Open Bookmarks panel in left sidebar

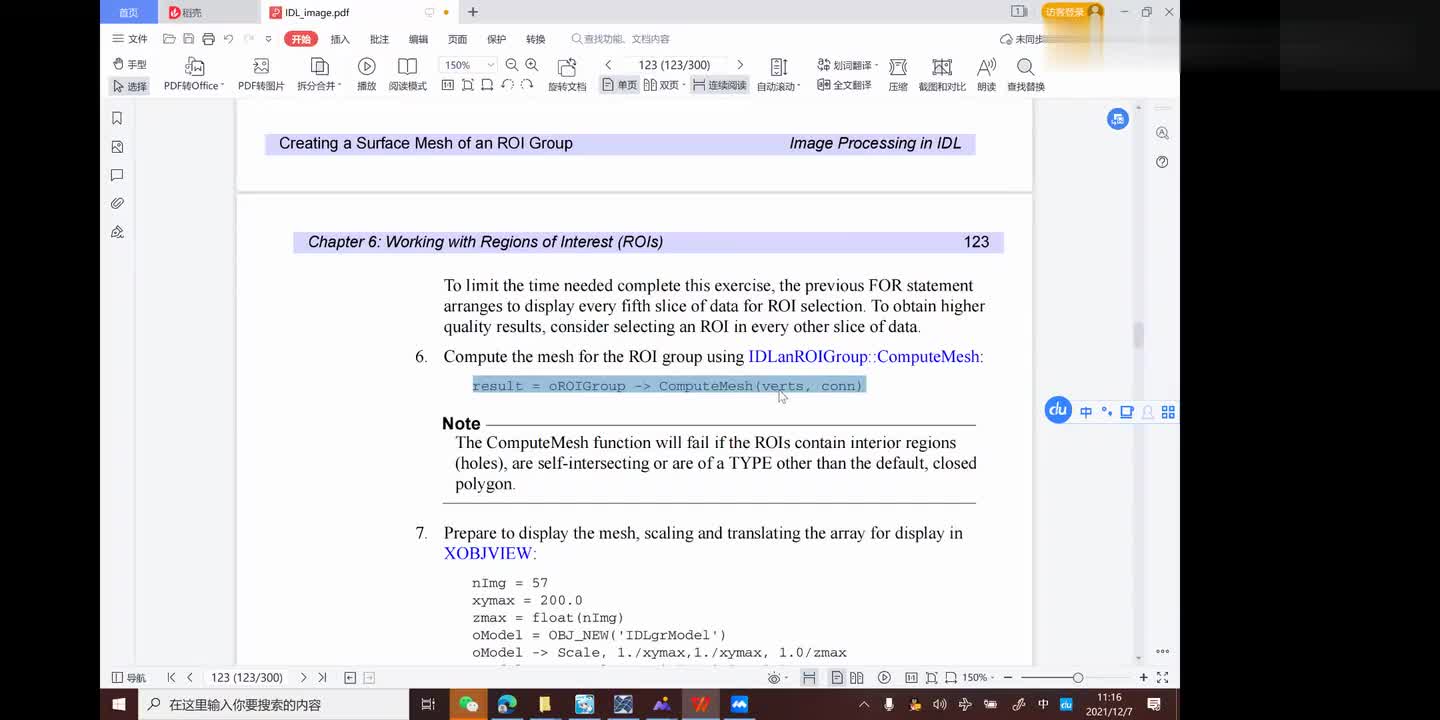coord(117,118)
